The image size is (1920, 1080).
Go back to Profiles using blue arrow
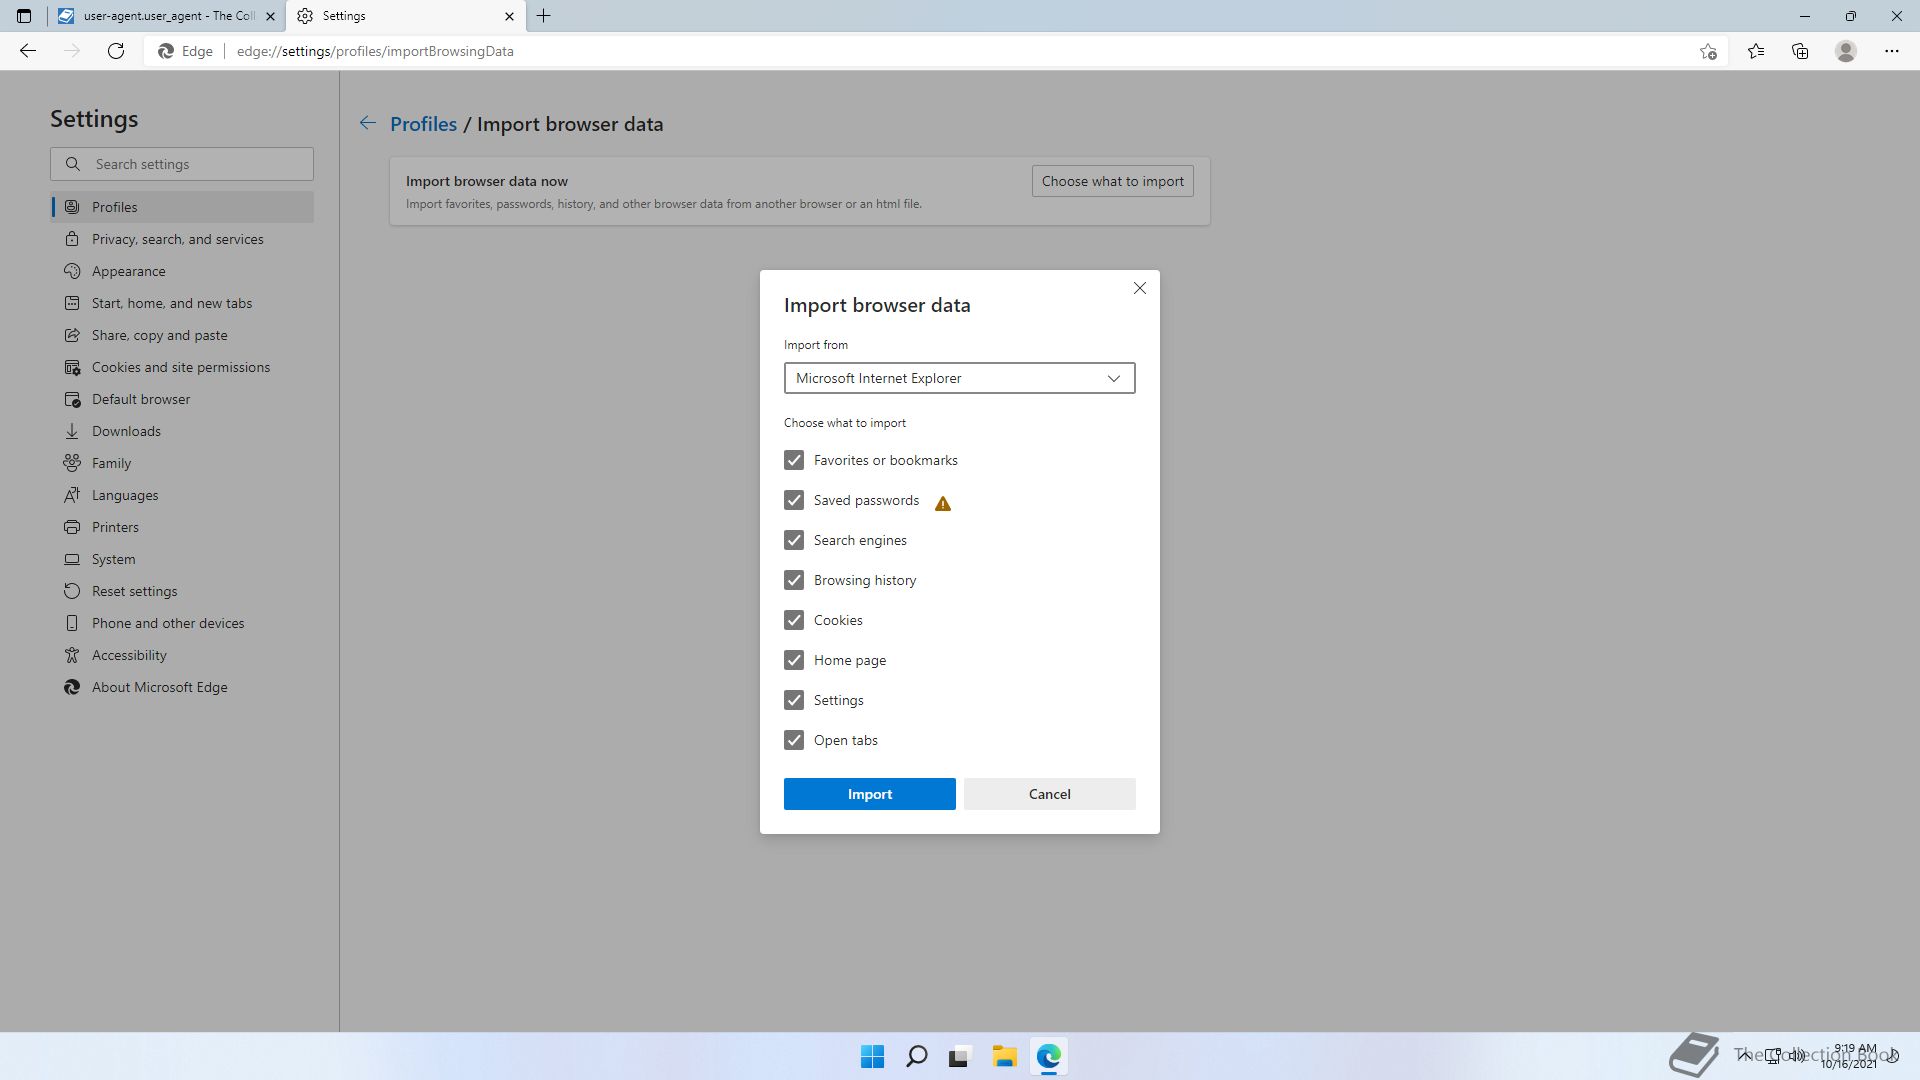[368, 123]
